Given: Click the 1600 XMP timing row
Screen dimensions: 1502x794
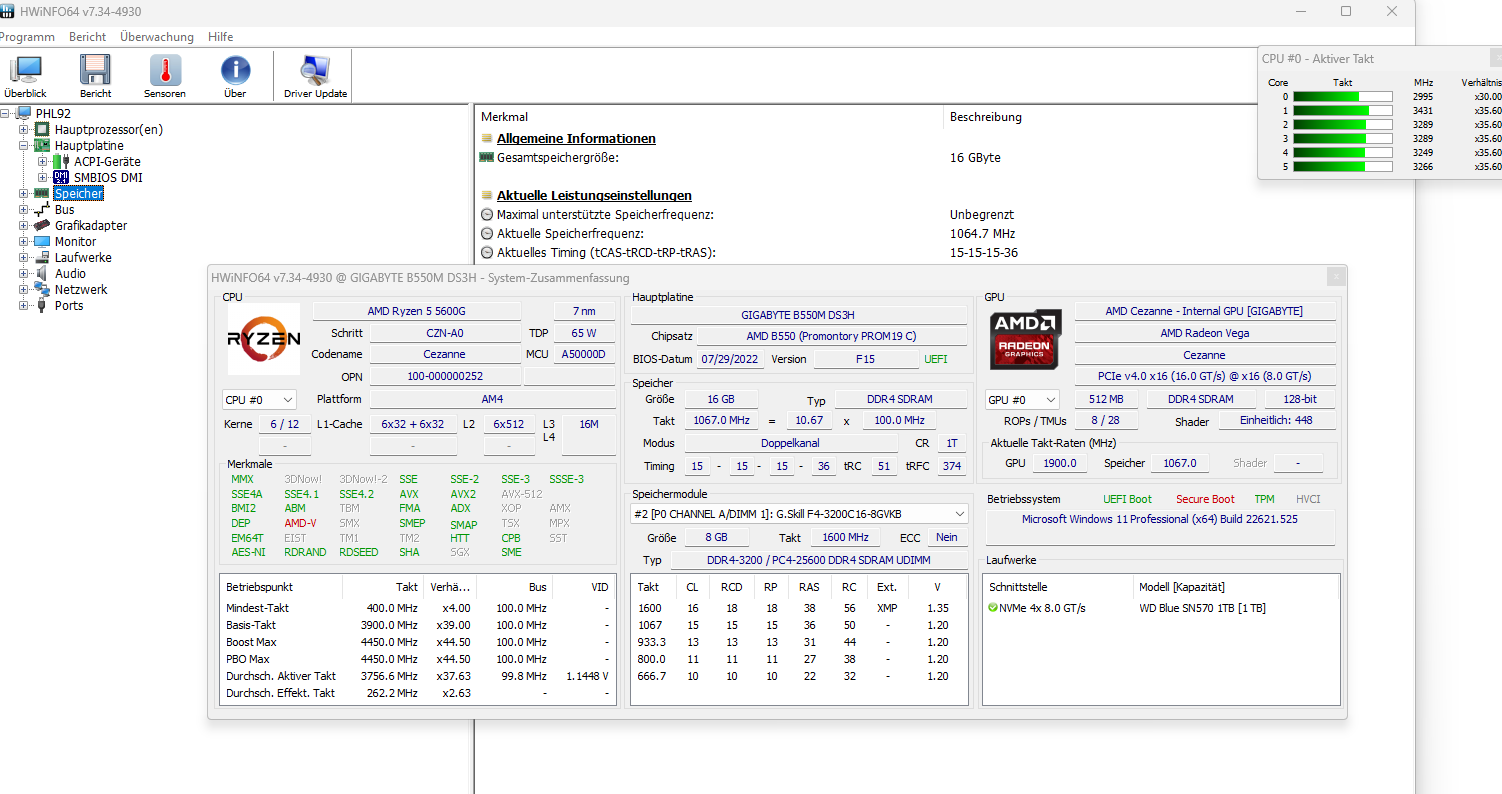Looking at the screenshot, I should (799, 608).
